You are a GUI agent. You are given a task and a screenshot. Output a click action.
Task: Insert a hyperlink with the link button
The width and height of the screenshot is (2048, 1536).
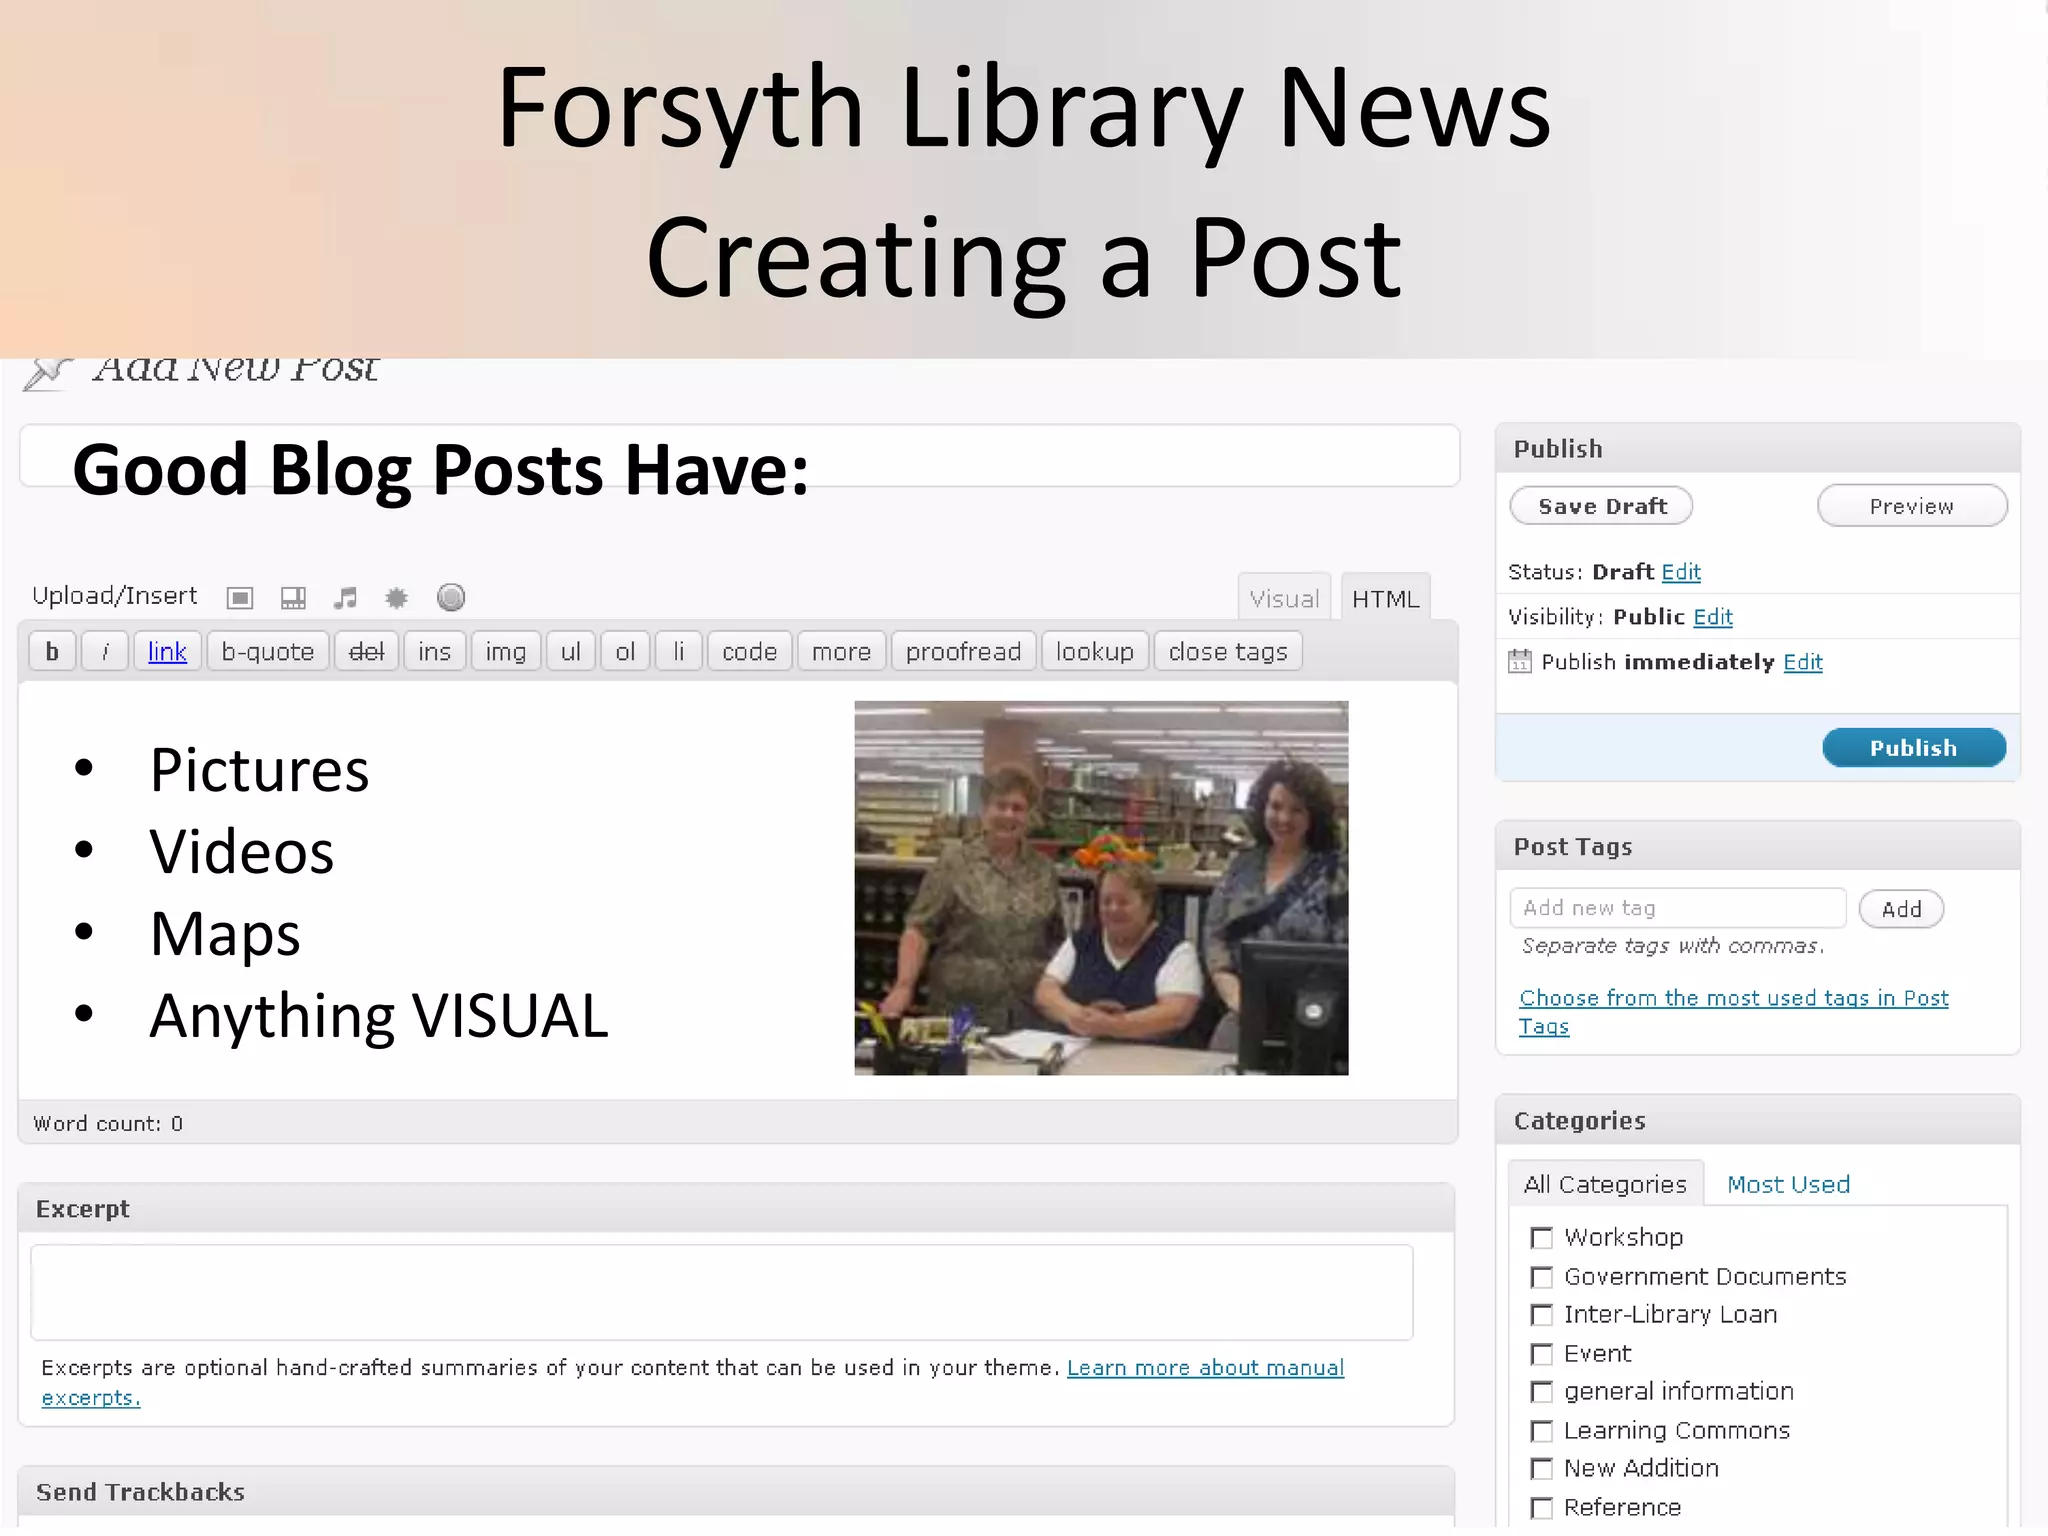167,652
